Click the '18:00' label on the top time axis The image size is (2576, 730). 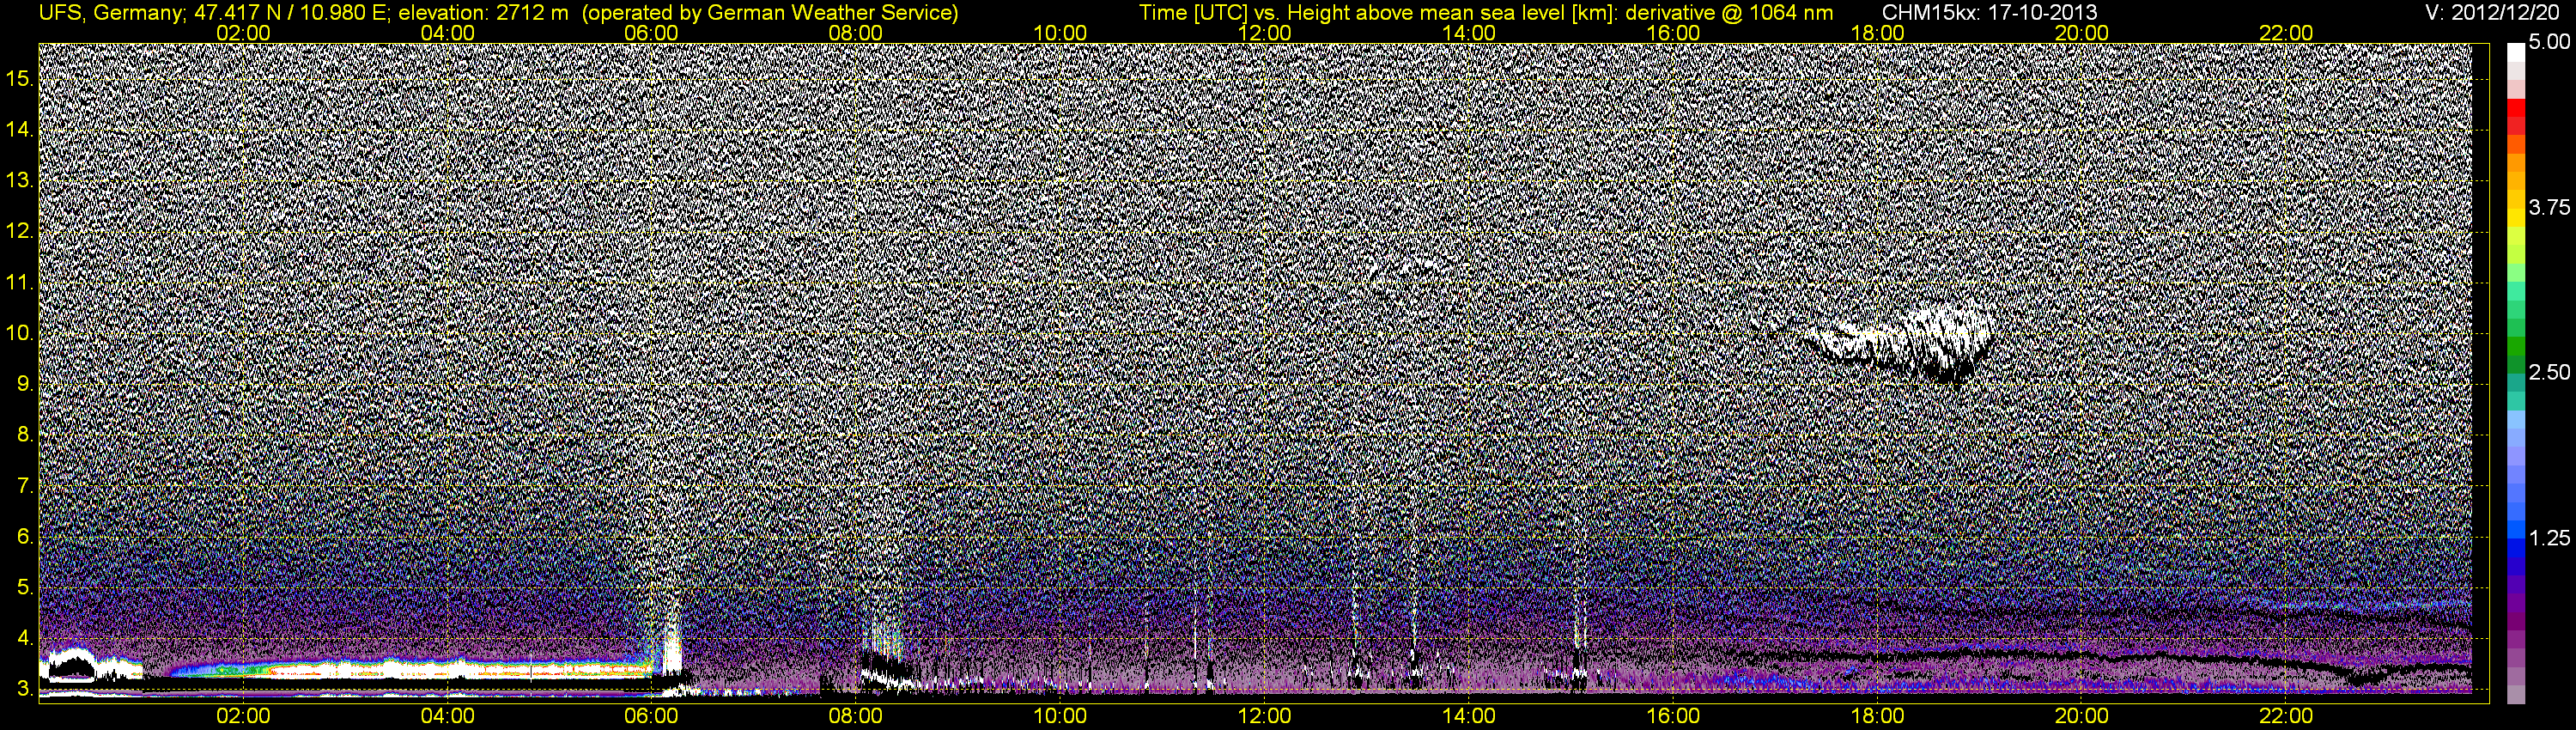click(1877, 33)
